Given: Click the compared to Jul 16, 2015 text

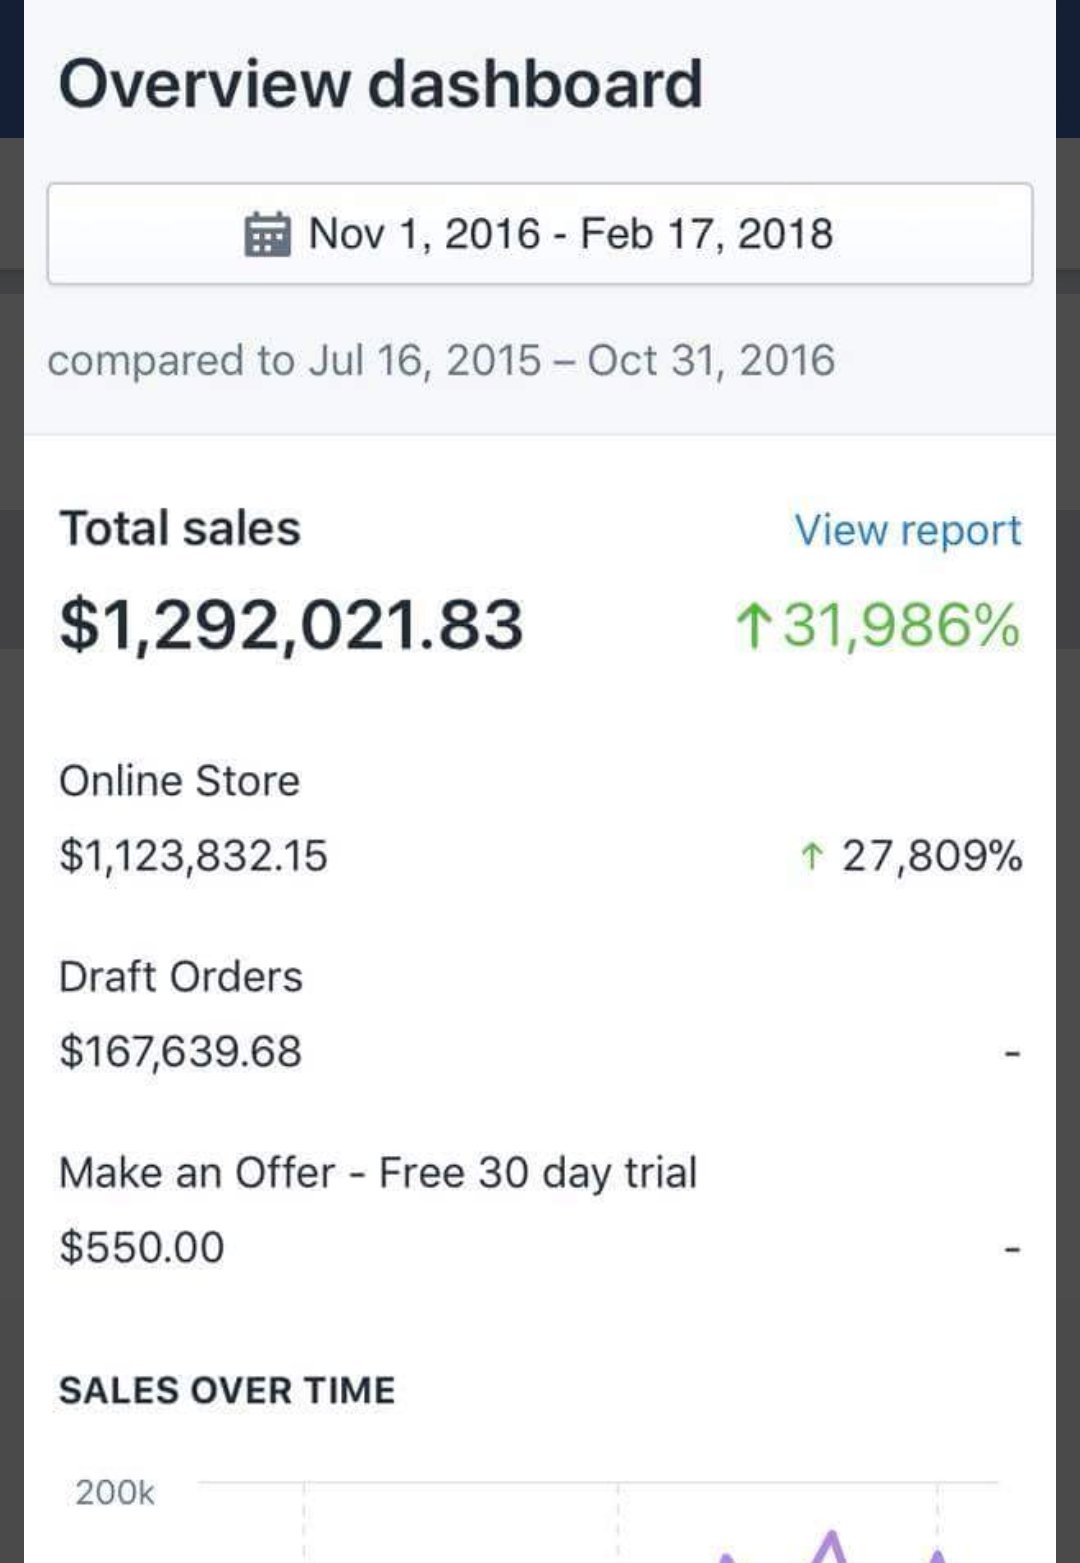Looking at the screenshot, I should pyautogui.click(x=440, y=360).
